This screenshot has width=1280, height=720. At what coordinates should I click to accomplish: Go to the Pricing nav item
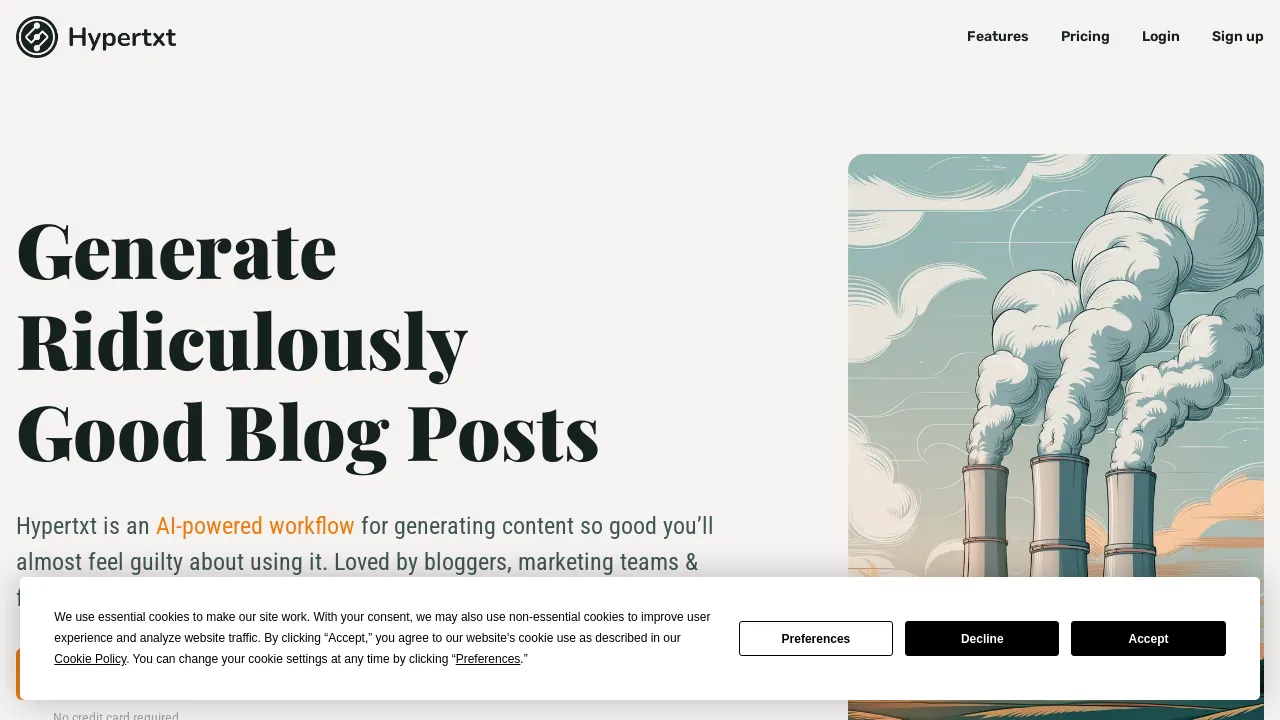1085,36
